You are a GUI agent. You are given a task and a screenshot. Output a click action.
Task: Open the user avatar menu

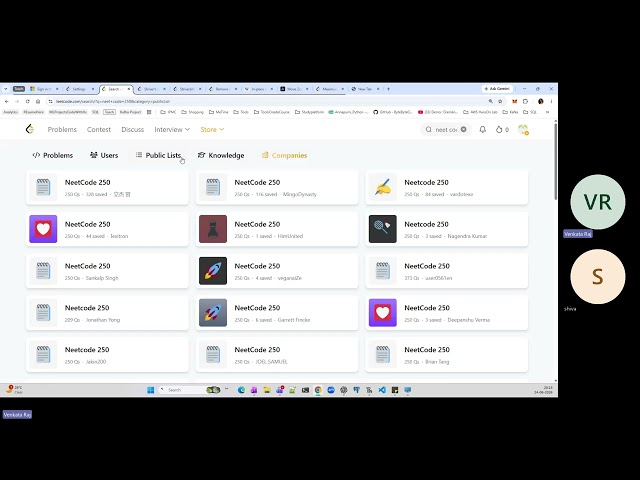523,130
